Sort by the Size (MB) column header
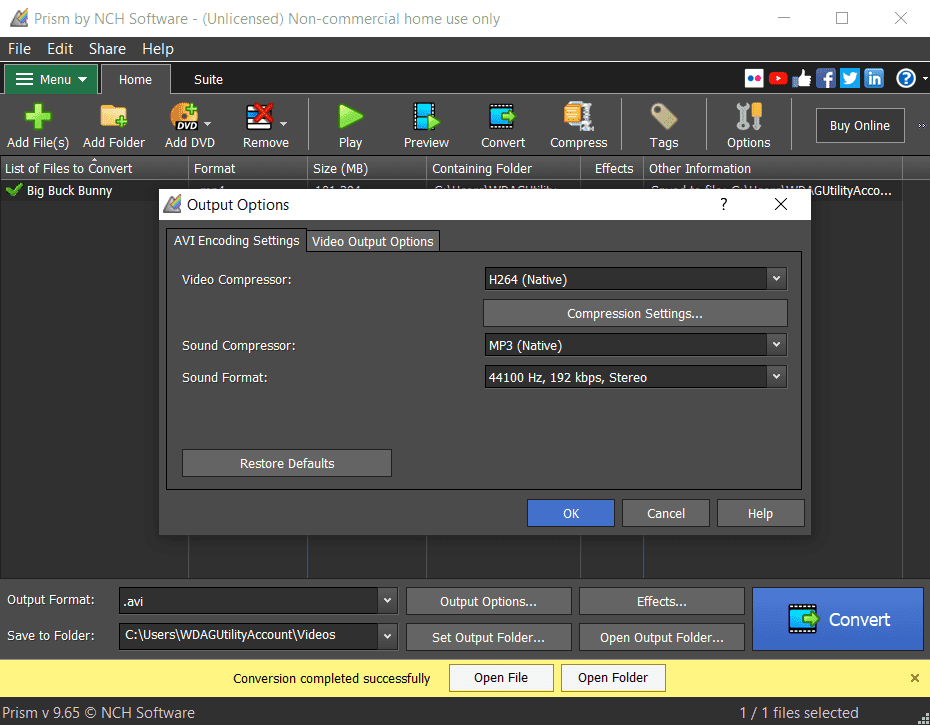This screenshot has width=930, height=725. [367, 168]
